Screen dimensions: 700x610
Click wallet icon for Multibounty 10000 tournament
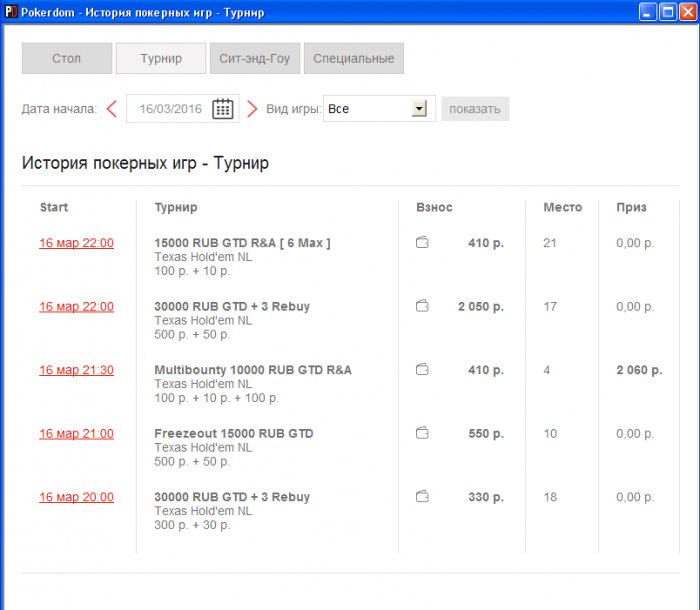point(422,370)
